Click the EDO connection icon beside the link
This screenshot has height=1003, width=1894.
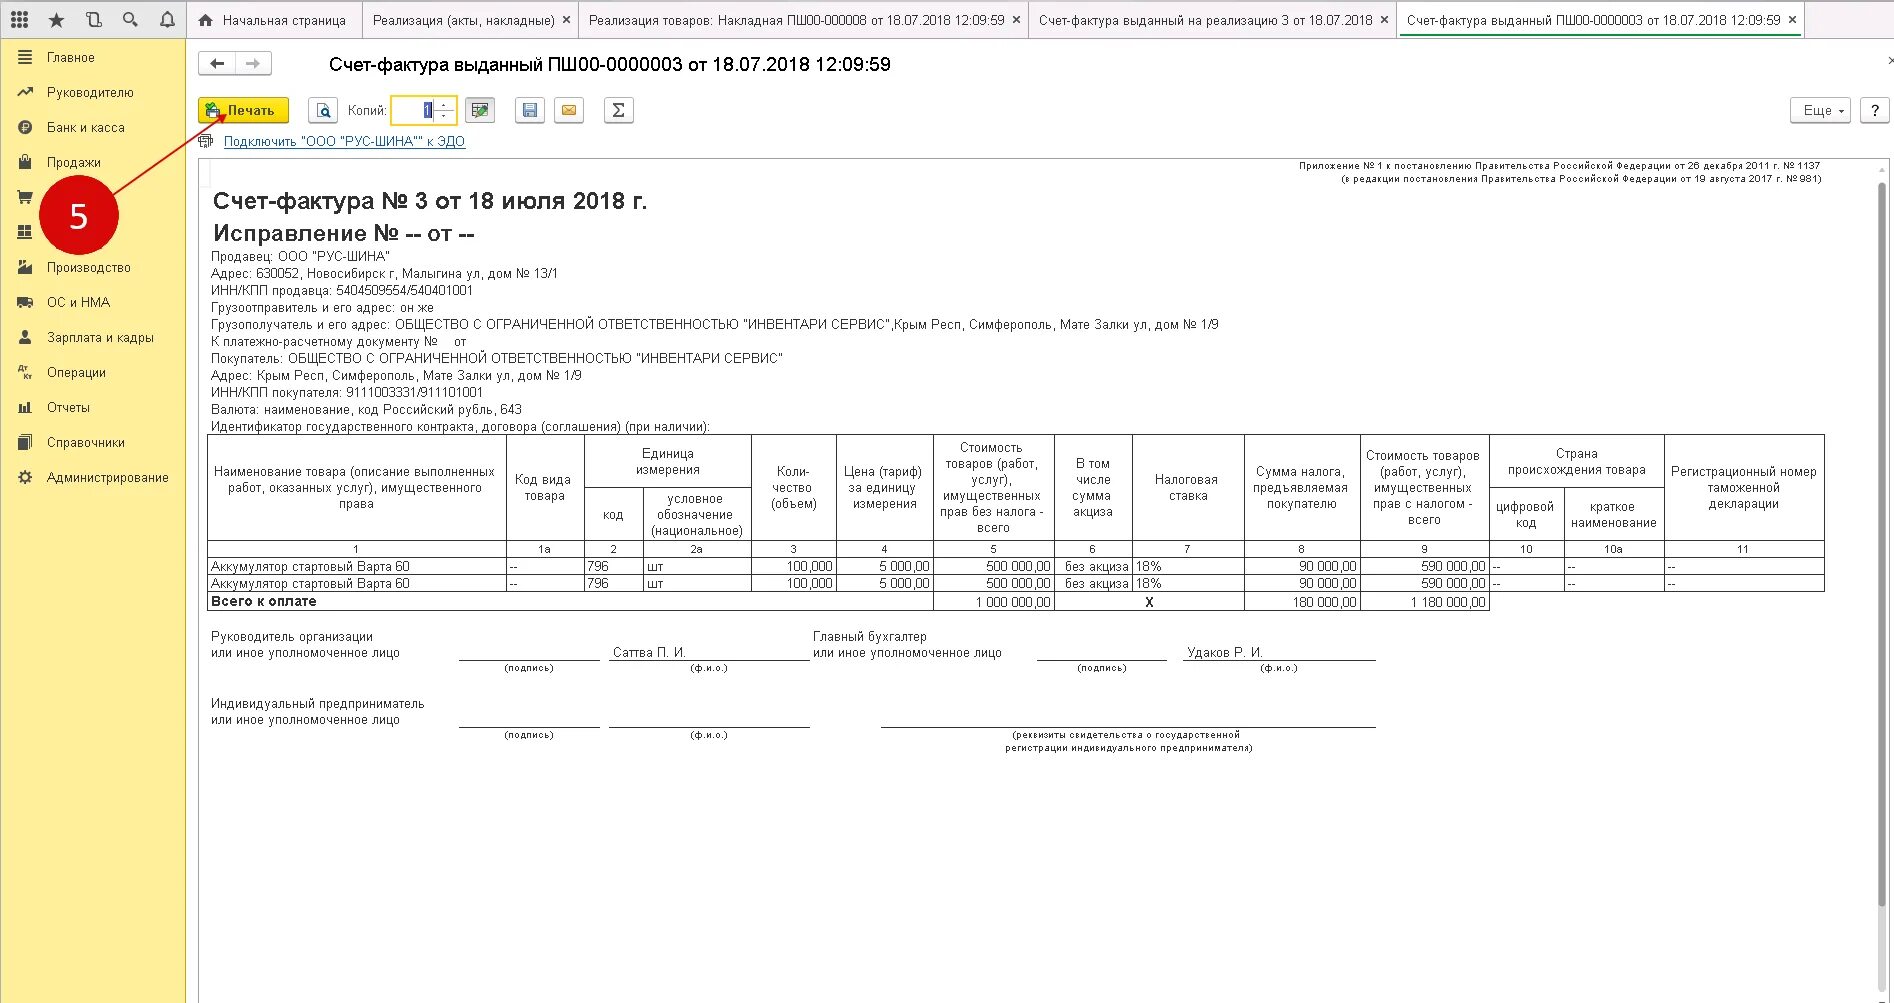point(206,141)
